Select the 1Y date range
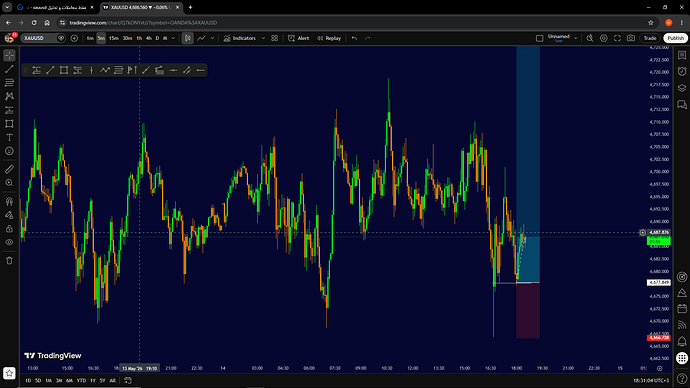The height and width of the screenshot is (388, 690). tap(92, 381)
